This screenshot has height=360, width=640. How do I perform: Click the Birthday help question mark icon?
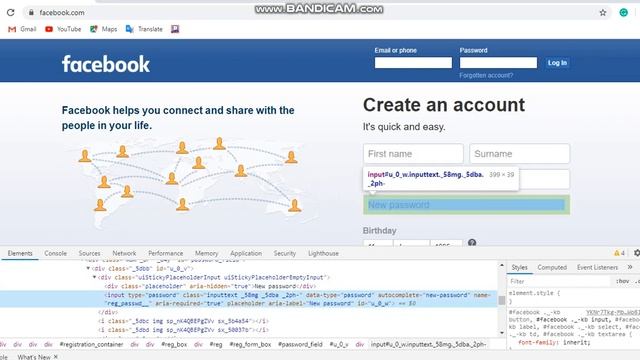click(472, 242)
